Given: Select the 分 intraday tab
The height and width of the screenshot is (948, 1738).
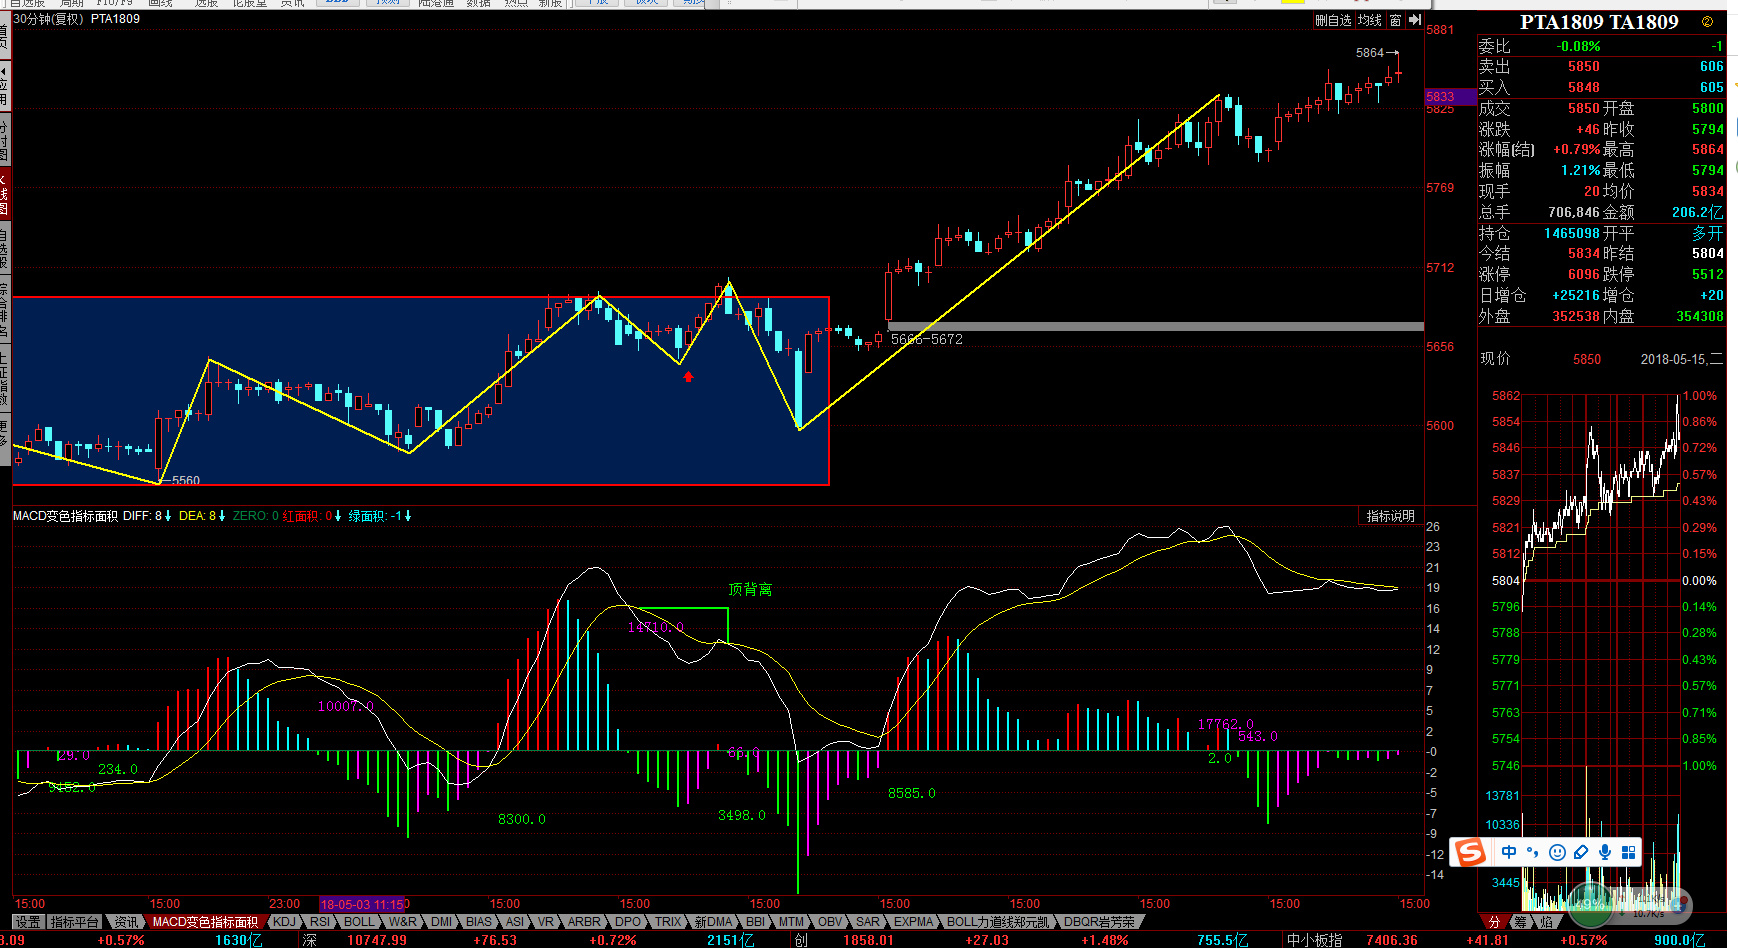Looking at the screenshot, I should point(1494,922).
